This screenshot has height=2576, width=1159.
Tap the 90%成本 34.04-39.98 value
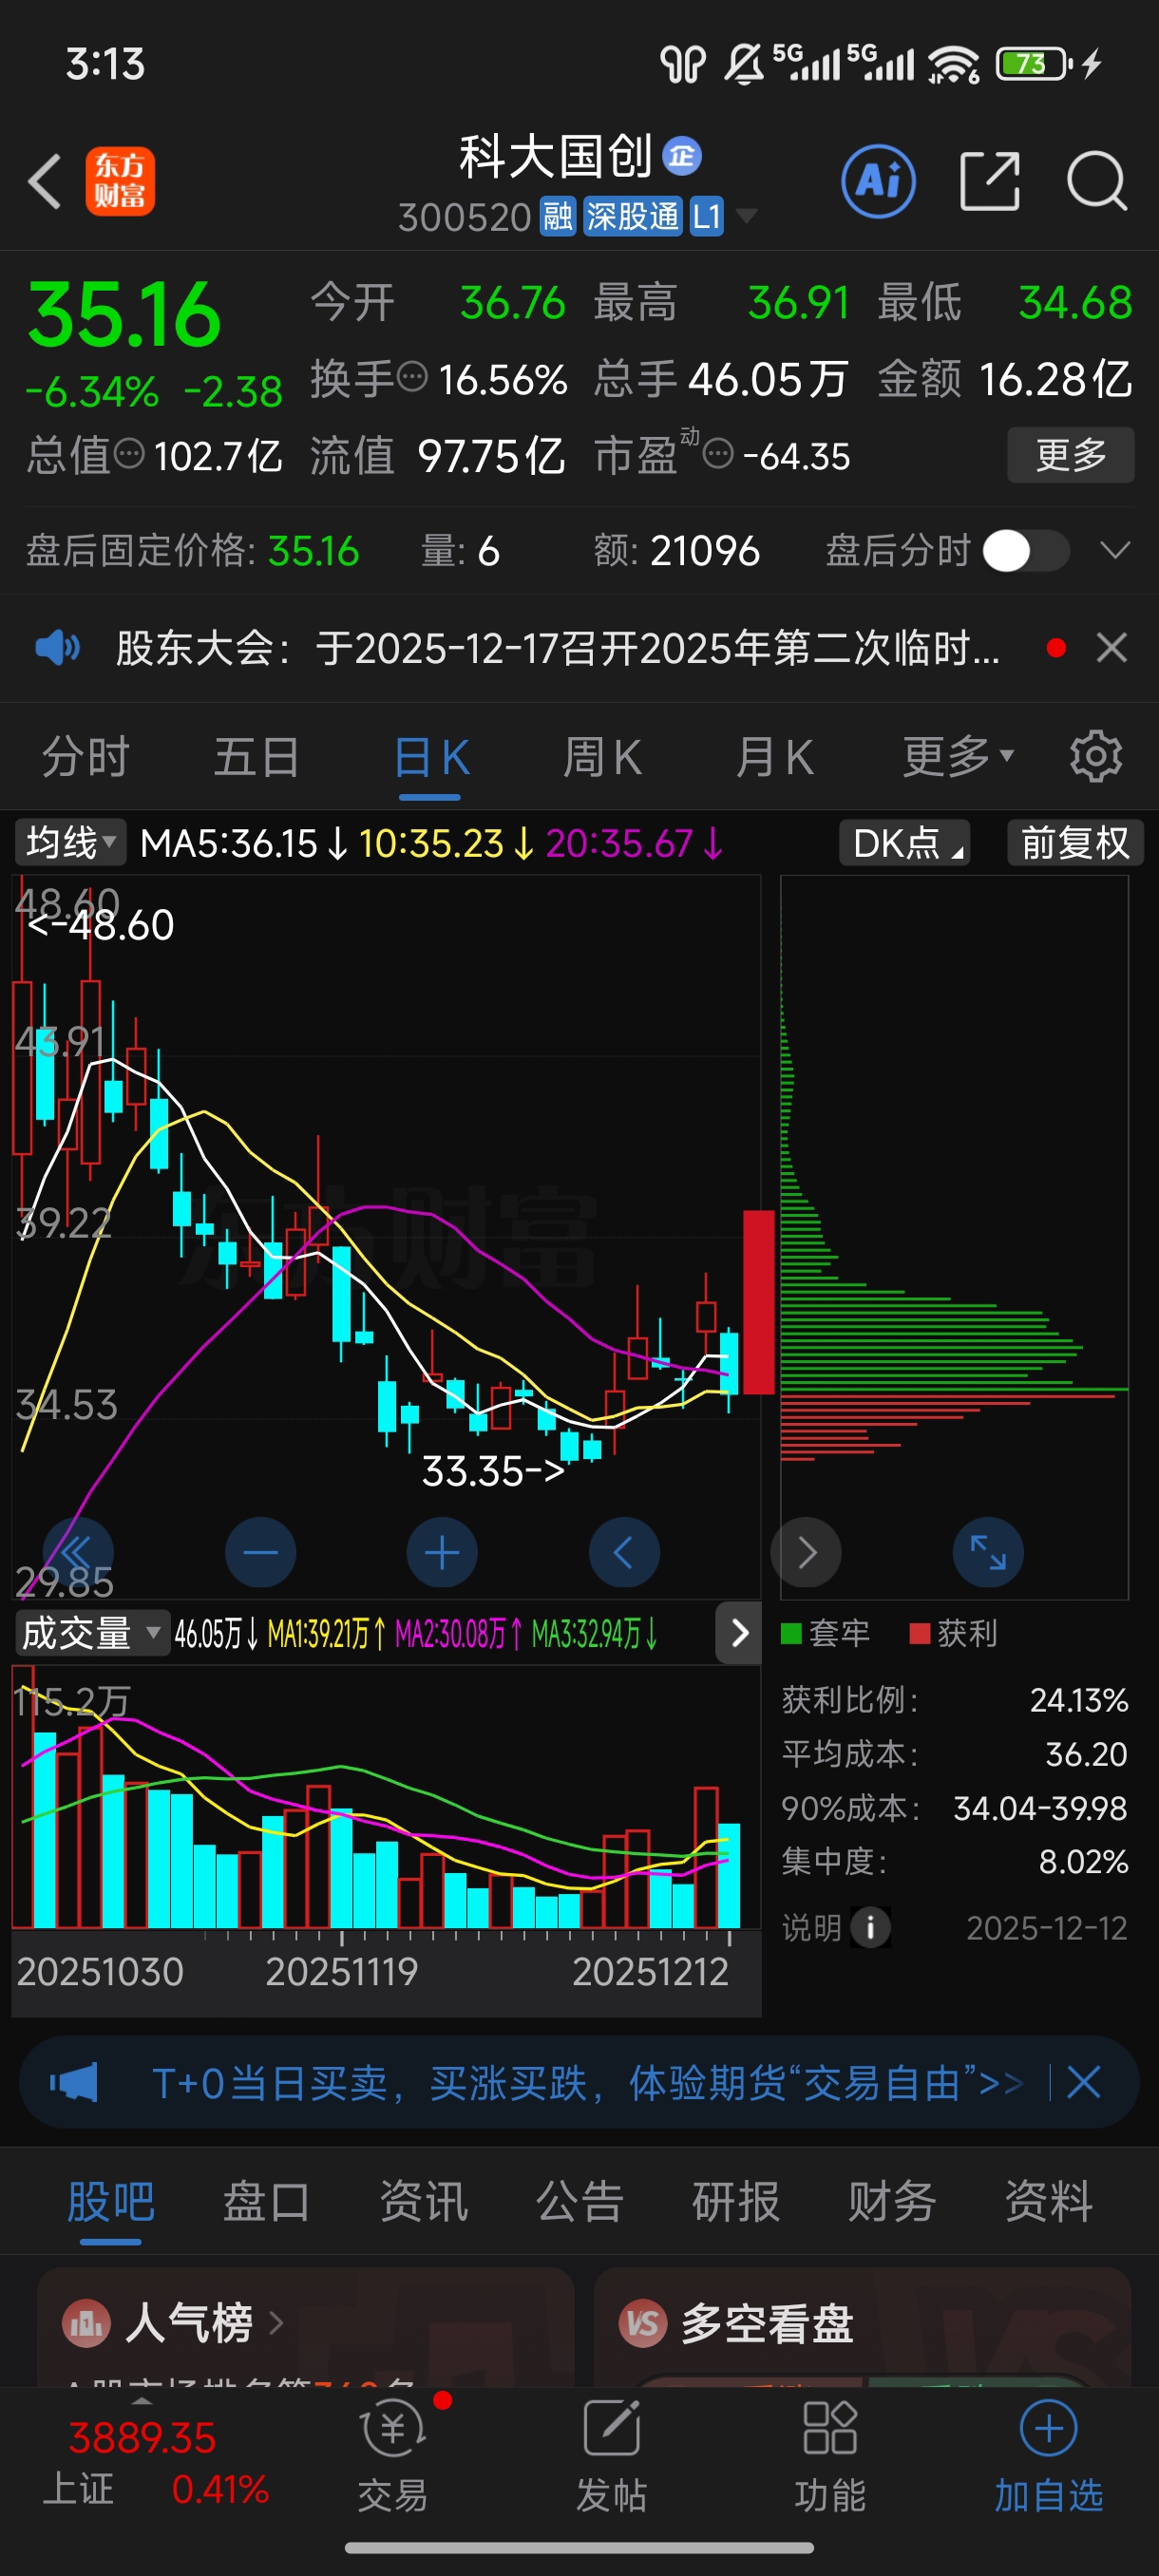point(1040,1808)
